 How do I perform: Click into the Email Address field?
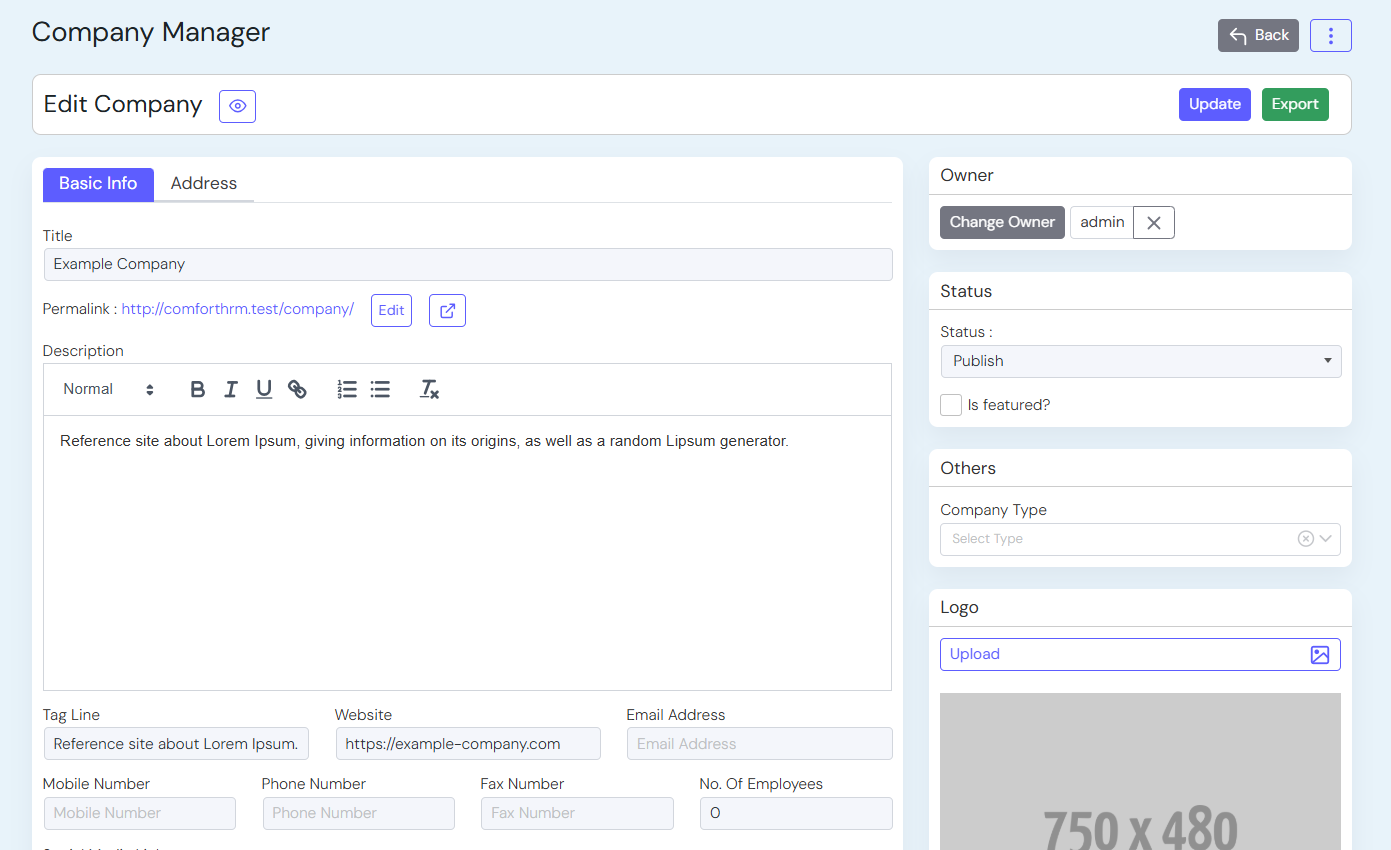(x=758, y=744)
